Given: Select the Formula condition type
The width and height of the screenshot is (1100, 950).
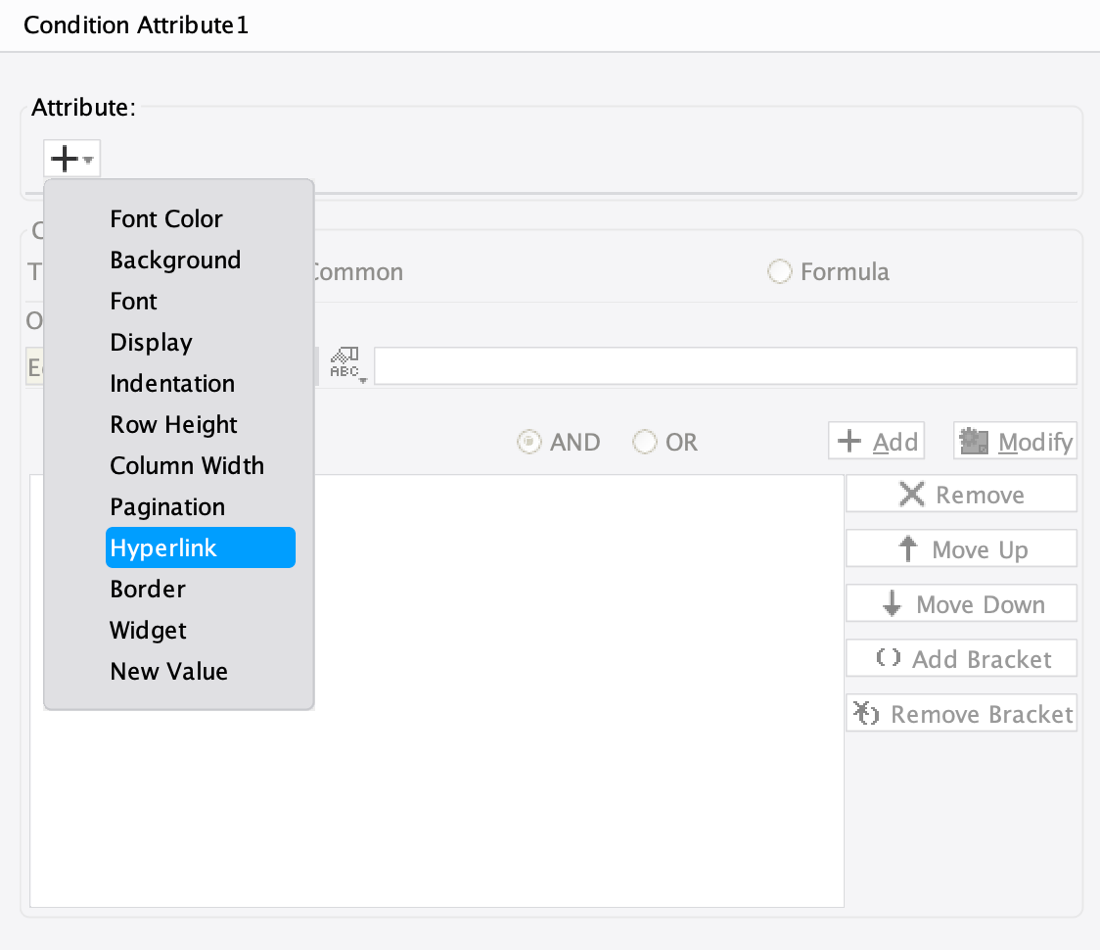Looking at the screenshot, I should tap(779, 271).
